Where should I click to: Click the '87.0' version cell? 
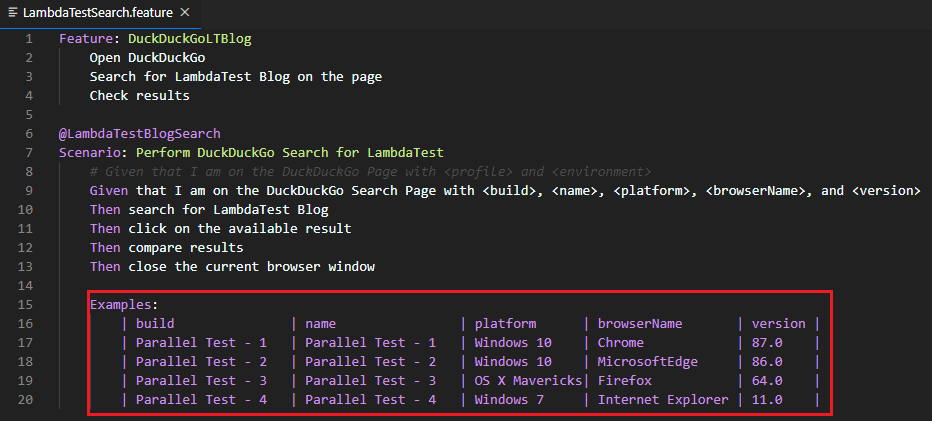pos(767,343)
